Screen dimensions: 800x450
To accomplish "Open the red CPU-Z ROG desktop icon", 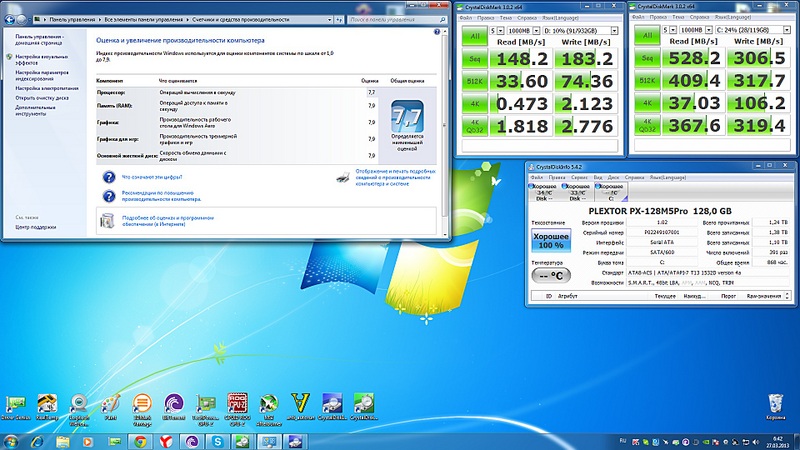I will [237, 409].
